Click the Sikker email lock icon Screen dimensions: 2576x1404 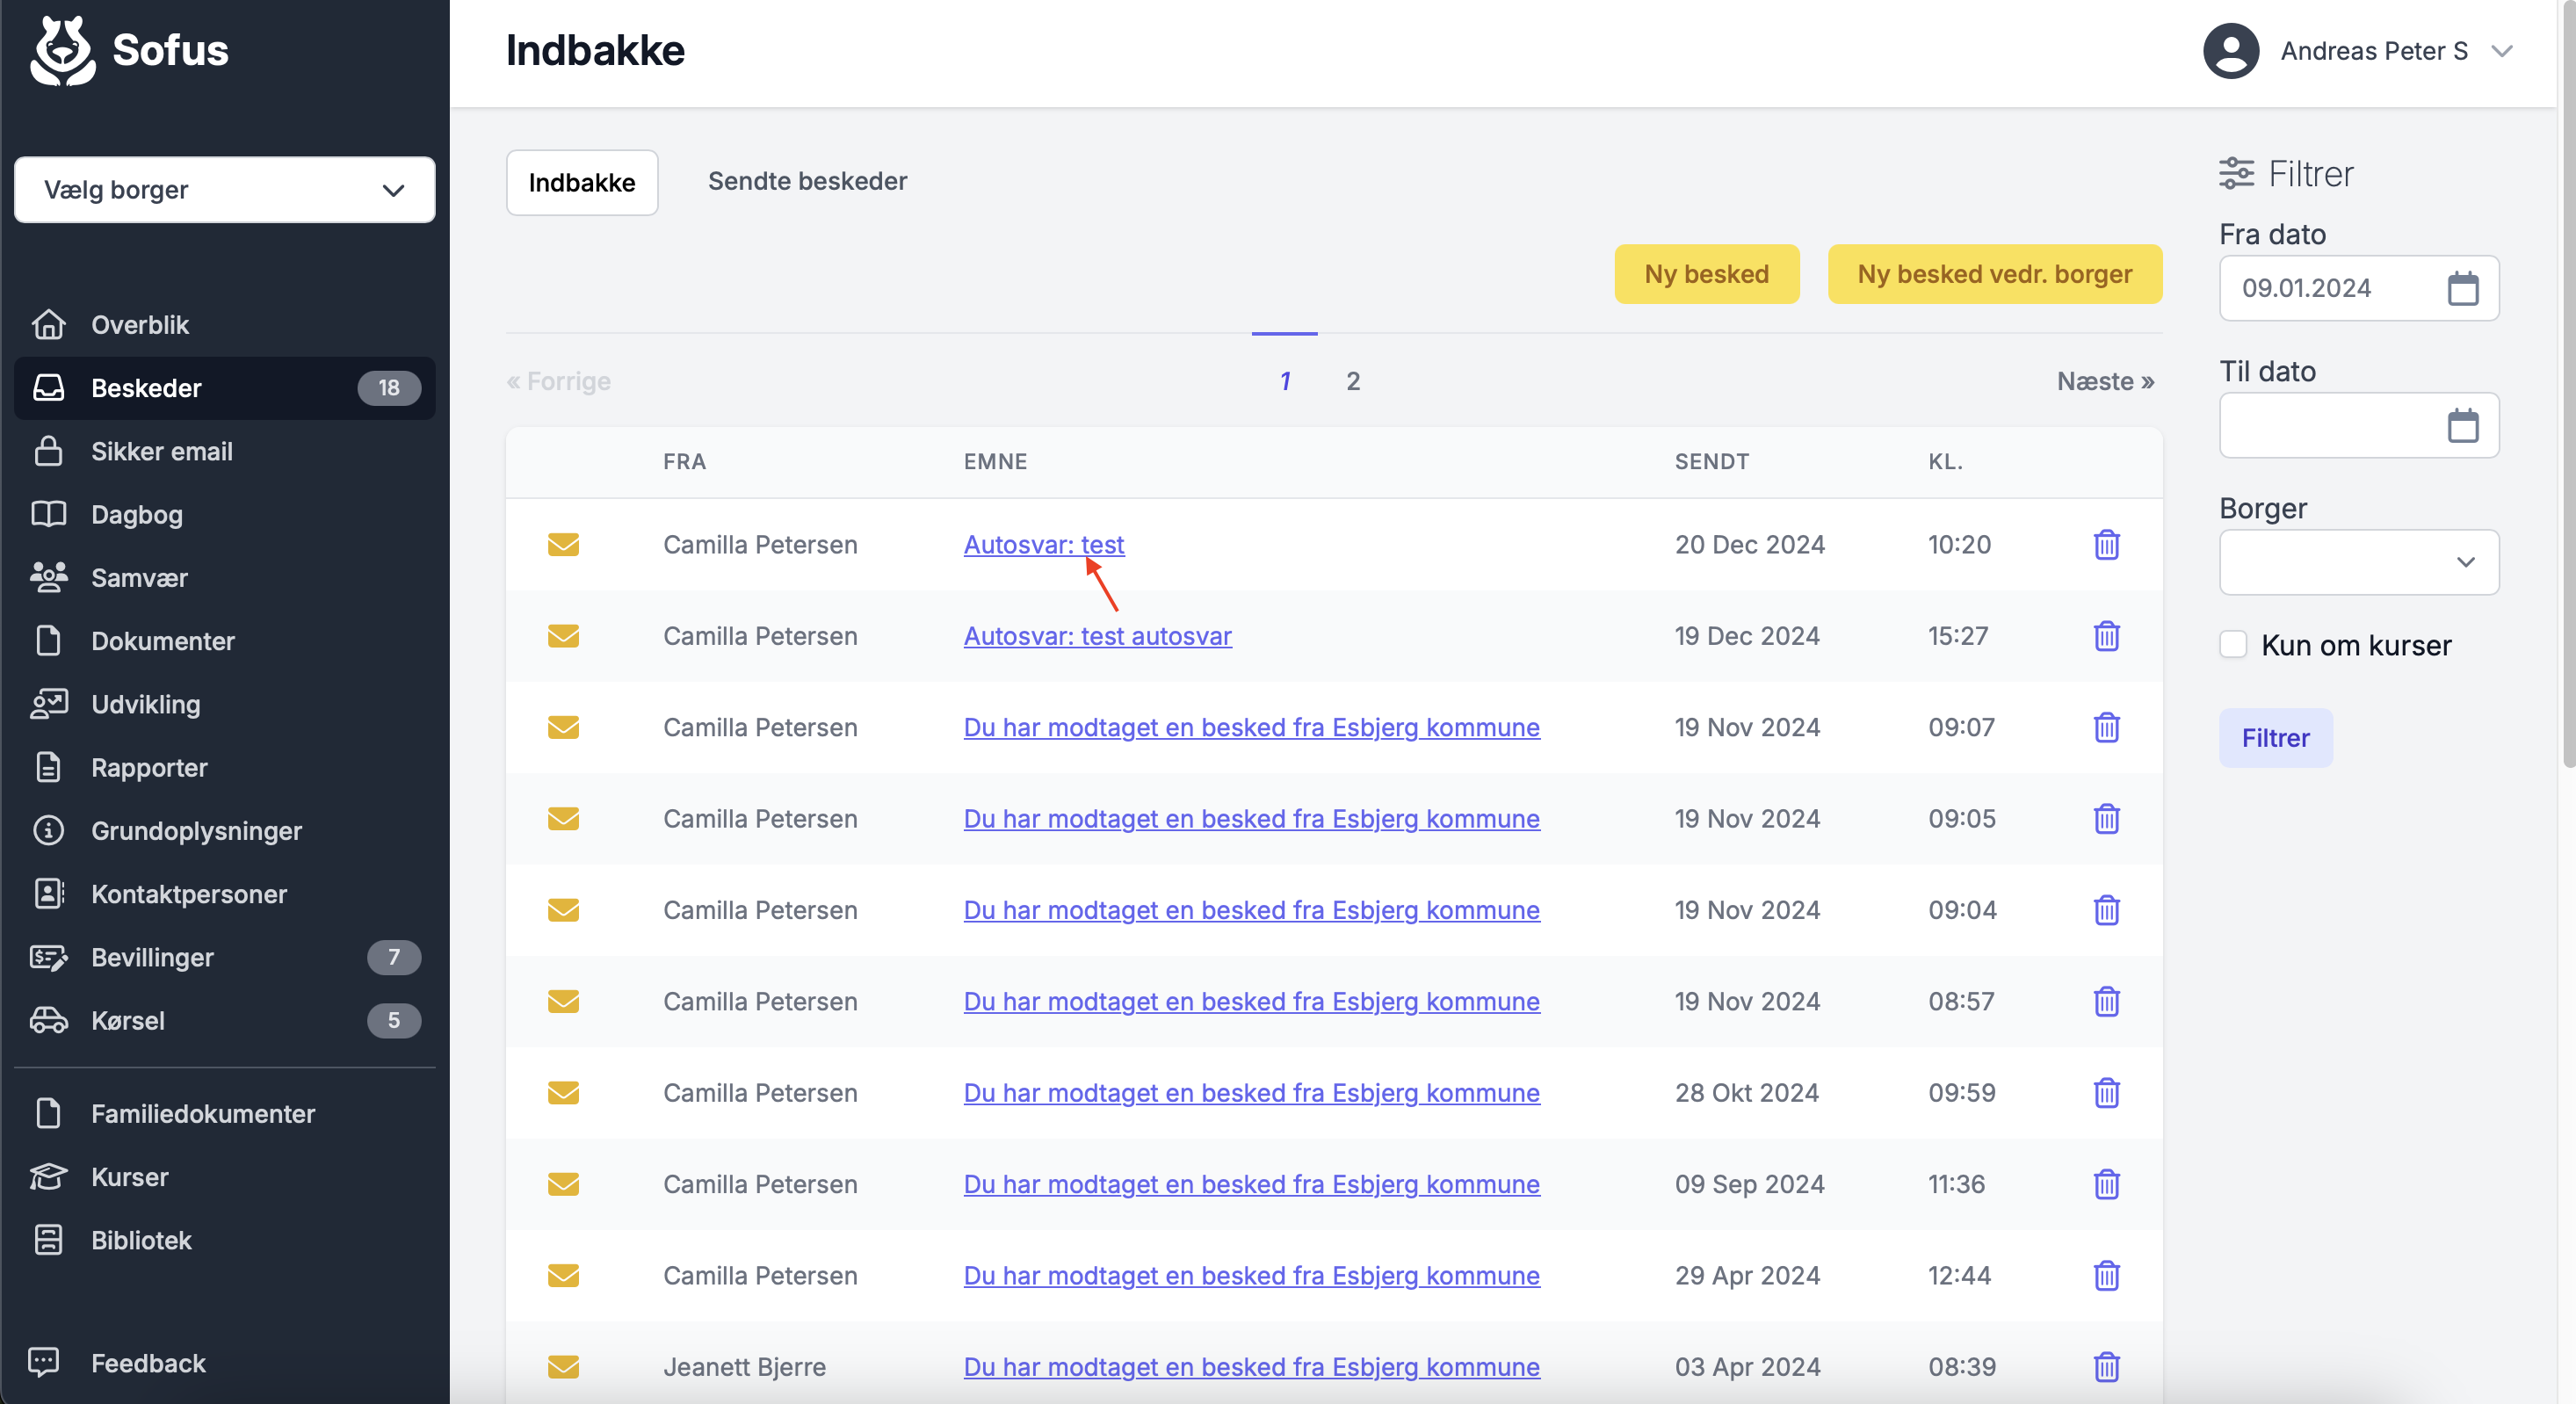coord(48,451)
